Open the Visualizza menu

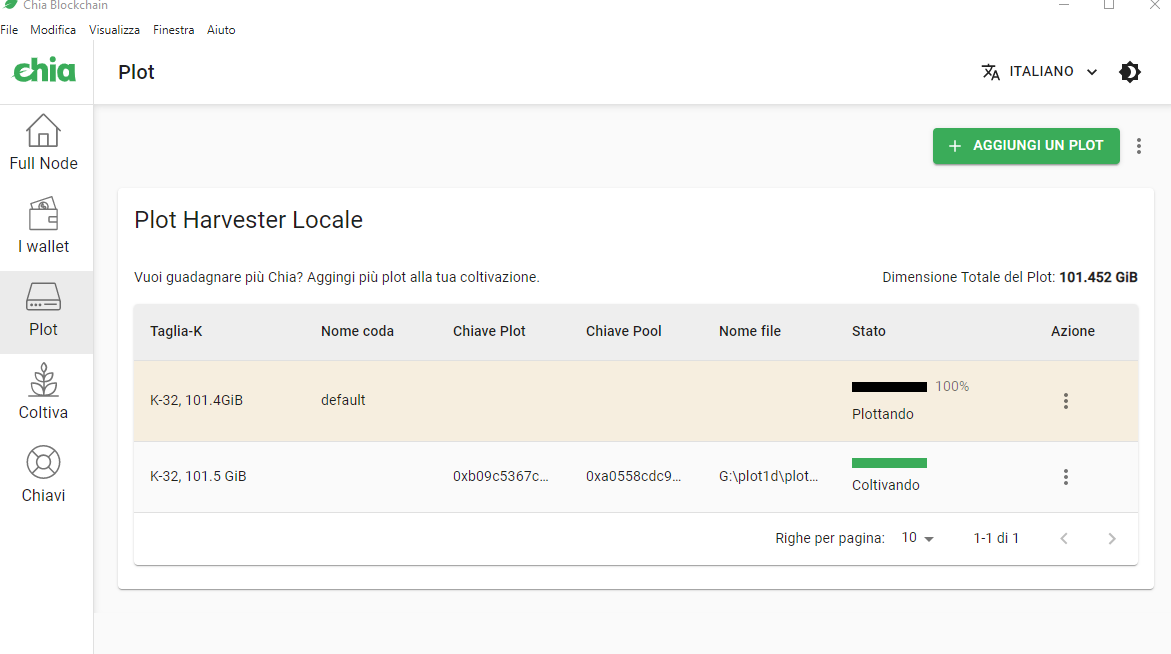point(114,30)
